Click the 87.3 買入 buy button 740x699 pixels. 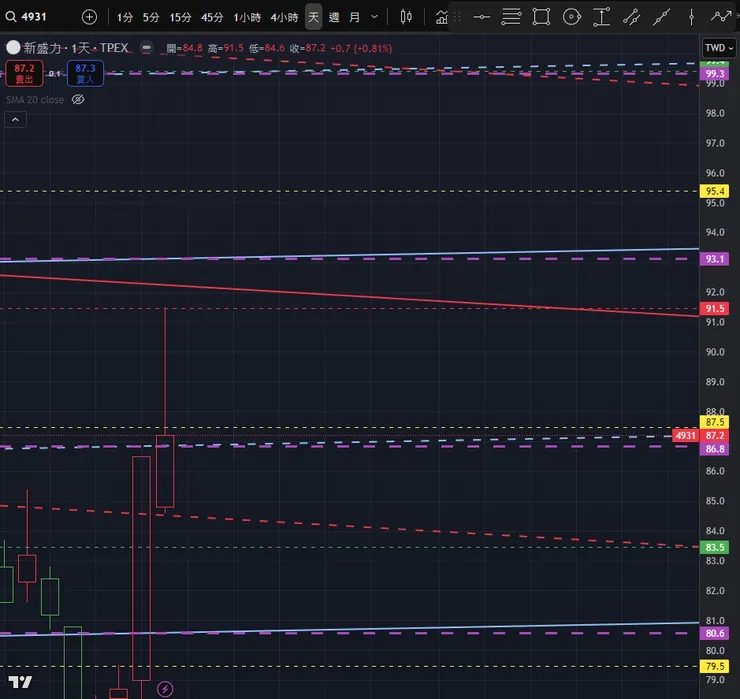tap(85, 74)
